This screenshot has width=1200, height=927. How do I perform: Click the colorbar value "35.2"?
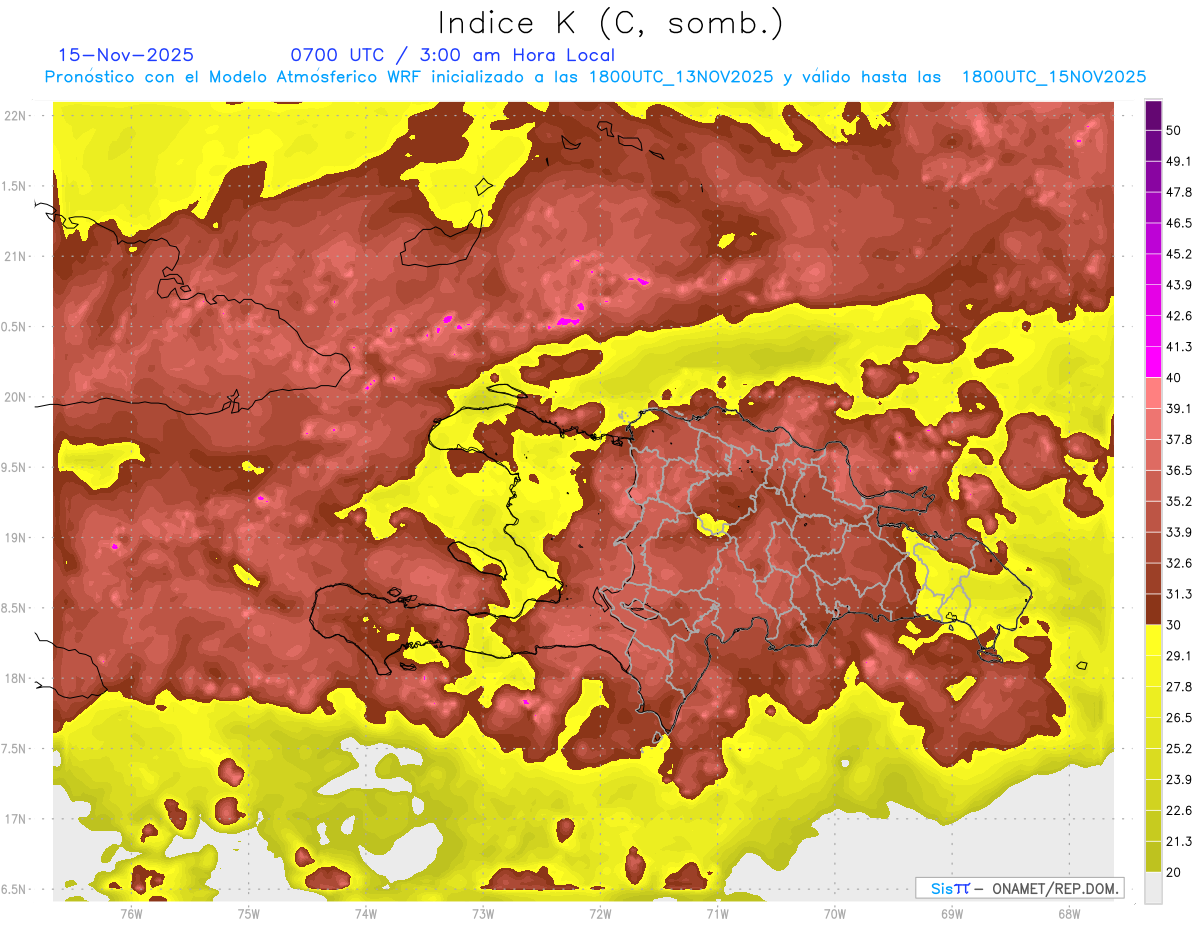pyautogui.click(x=1179, y=501)
